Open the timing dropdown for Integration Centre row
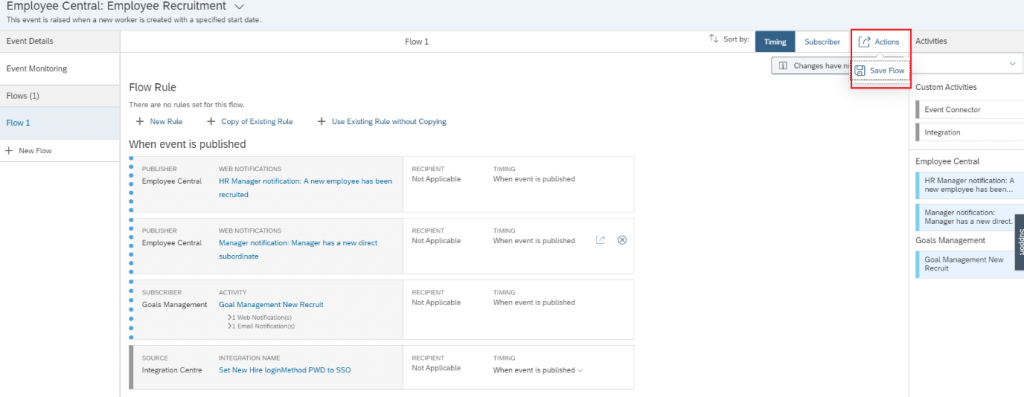The width and height of the screenshot is (1024, 397). 580,371
